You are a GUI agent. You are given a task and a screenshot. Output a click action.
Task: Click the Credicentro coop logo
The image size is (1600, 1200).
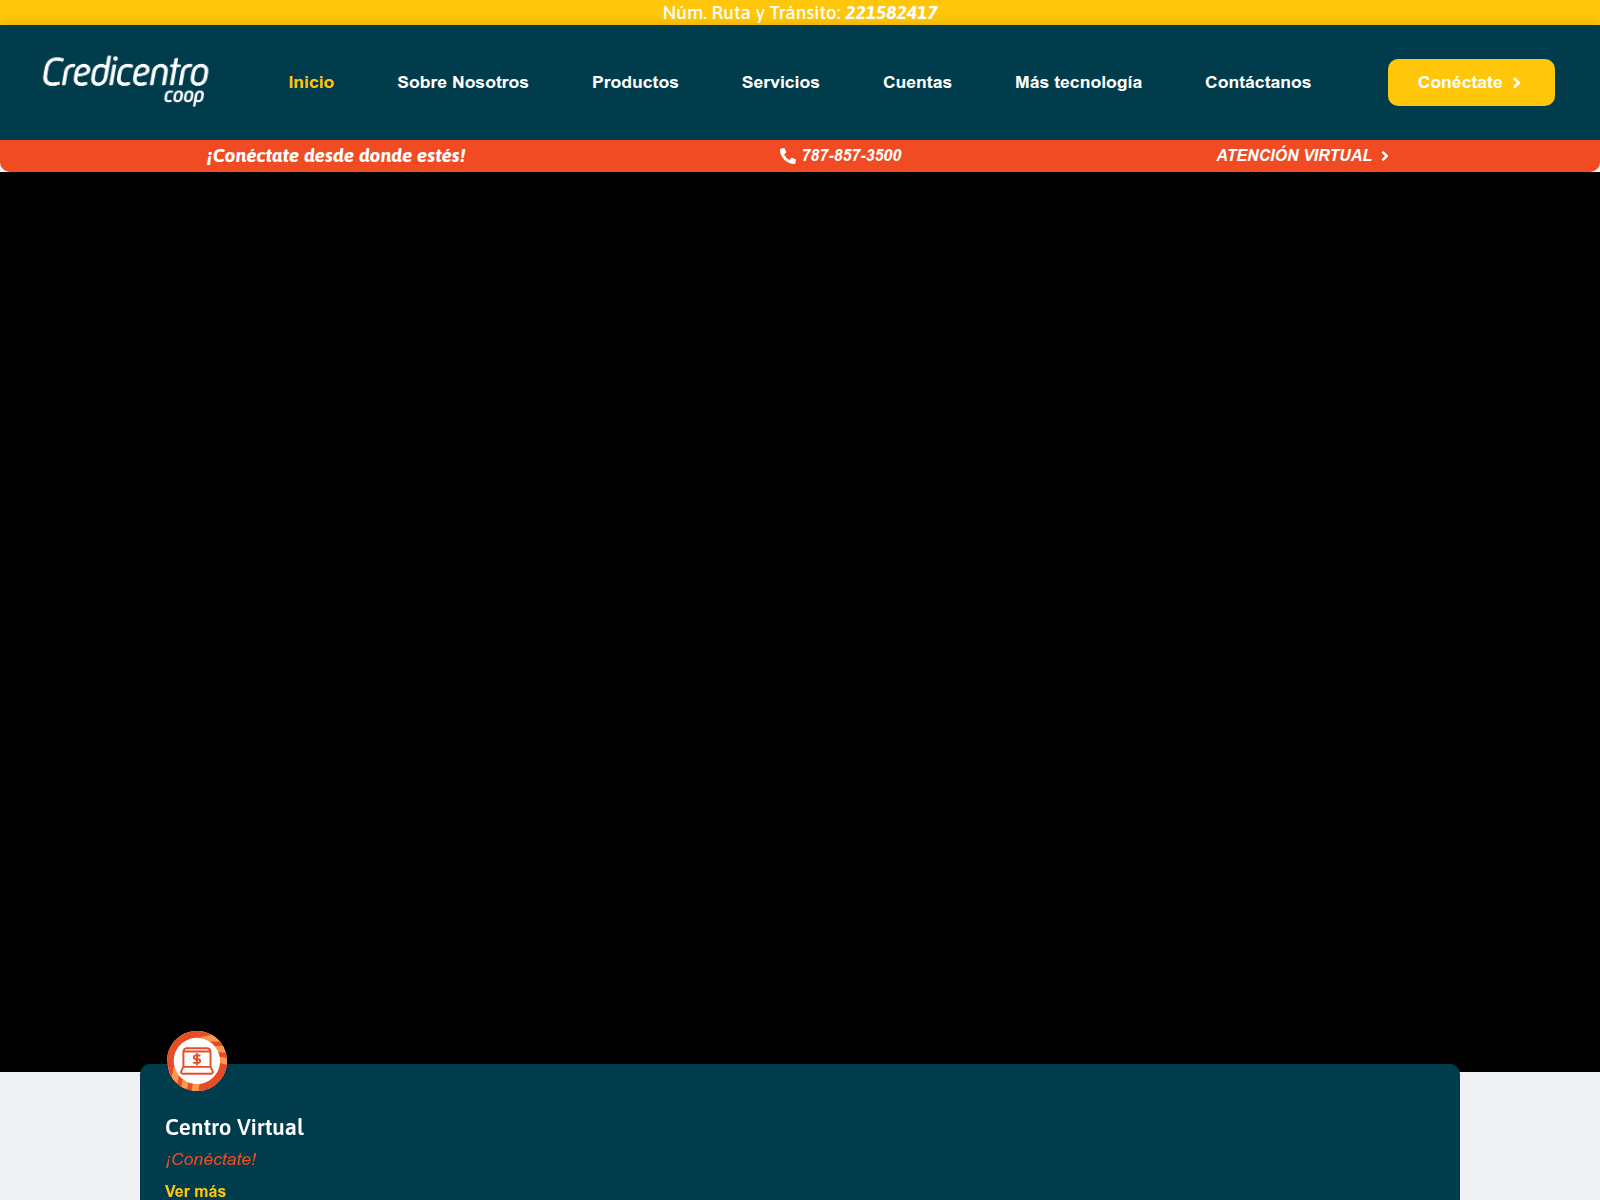click(x=126, y=82)
